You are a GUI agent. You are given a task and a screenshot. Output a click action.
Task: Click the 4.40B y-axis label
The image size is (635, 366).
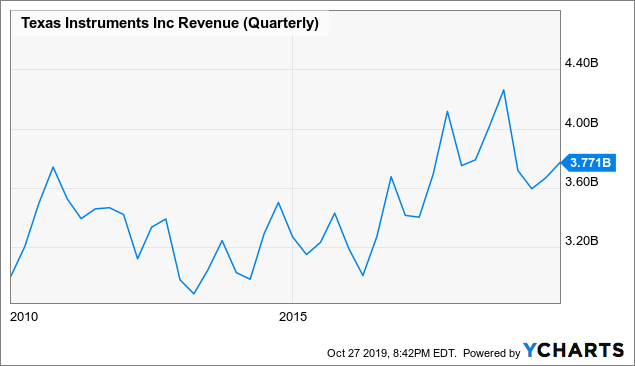(582, 63)
